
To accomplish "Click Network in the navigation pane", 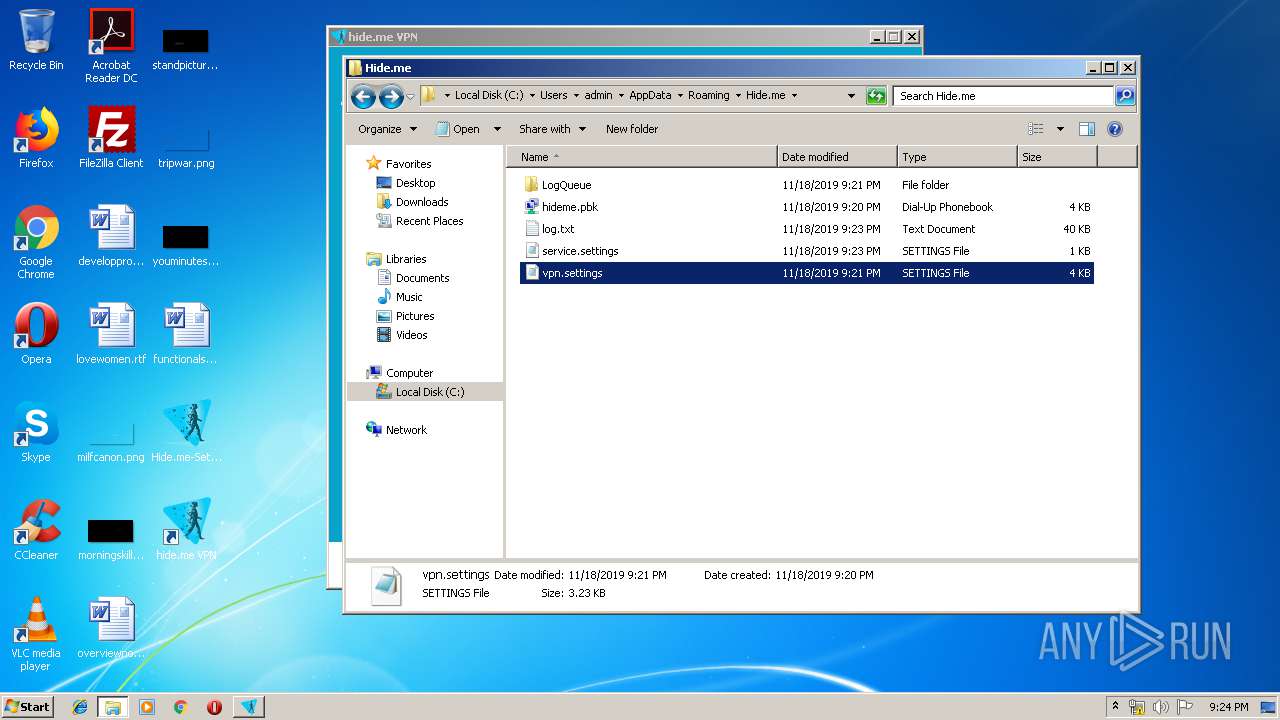I will 406,430.
